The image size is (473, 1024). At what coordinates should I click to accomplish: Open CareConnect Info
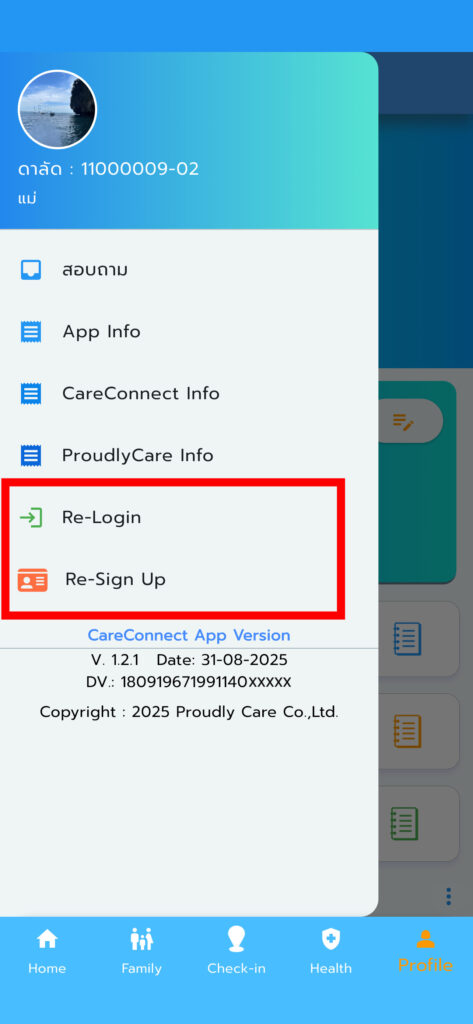[x=189, y=394]
